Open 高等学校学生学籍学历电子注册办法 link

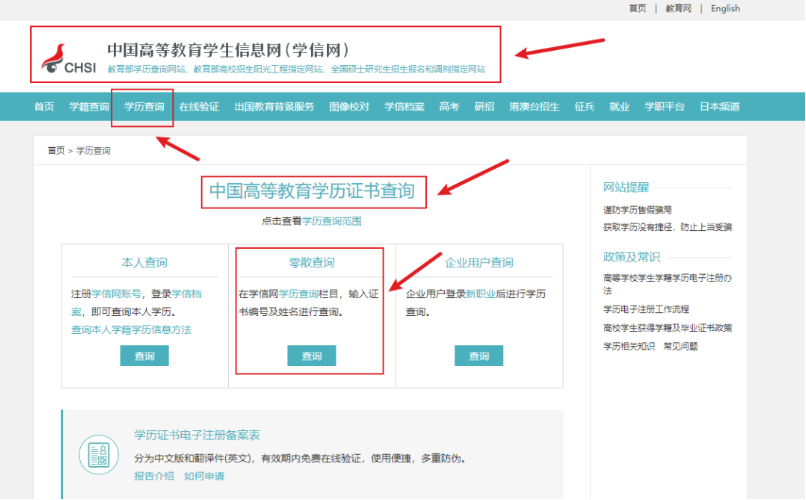tap(668, 284)
